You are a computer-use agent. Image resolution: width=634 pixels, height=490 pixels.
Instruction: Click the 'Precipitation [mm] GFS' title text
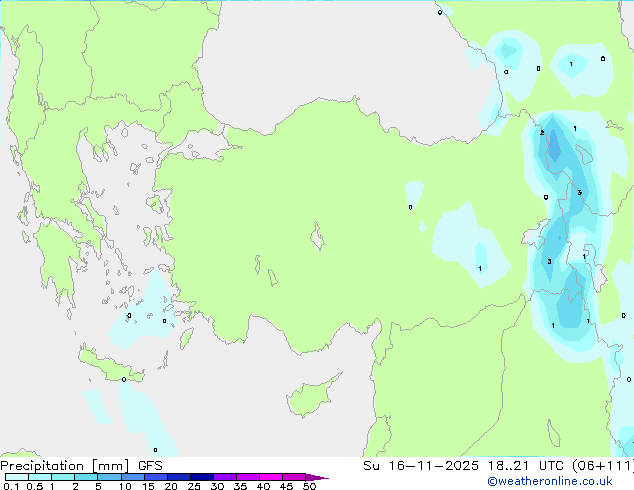(81, 466)
